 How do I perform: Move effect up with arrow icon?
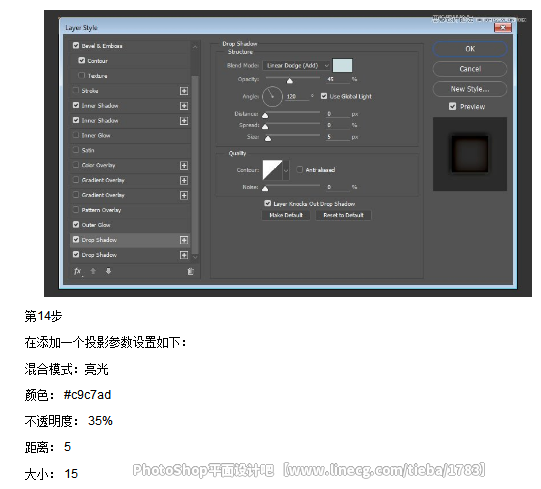click(93, 271)
